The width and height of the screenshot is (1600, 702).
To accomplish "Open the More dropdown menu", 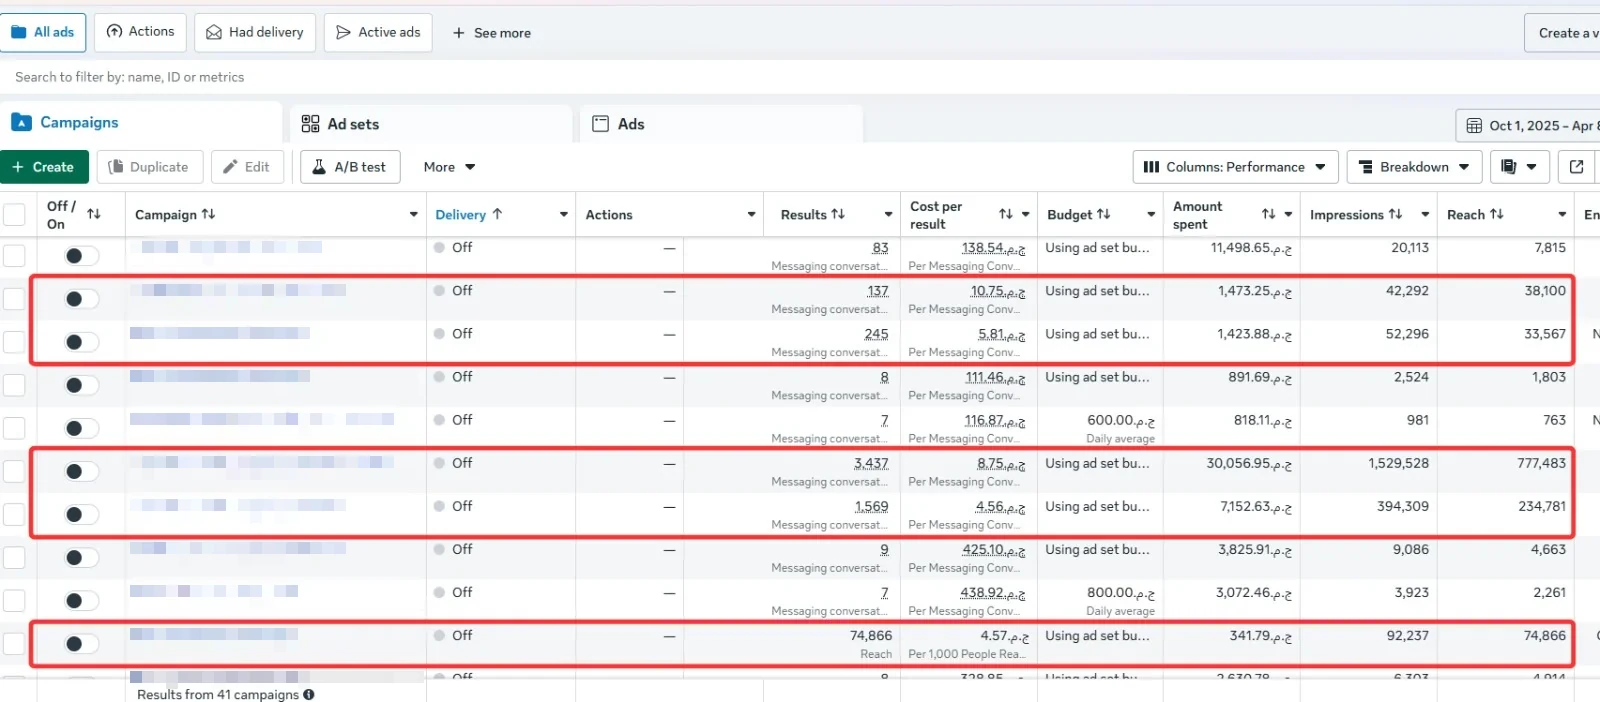I will coord(449,167).
